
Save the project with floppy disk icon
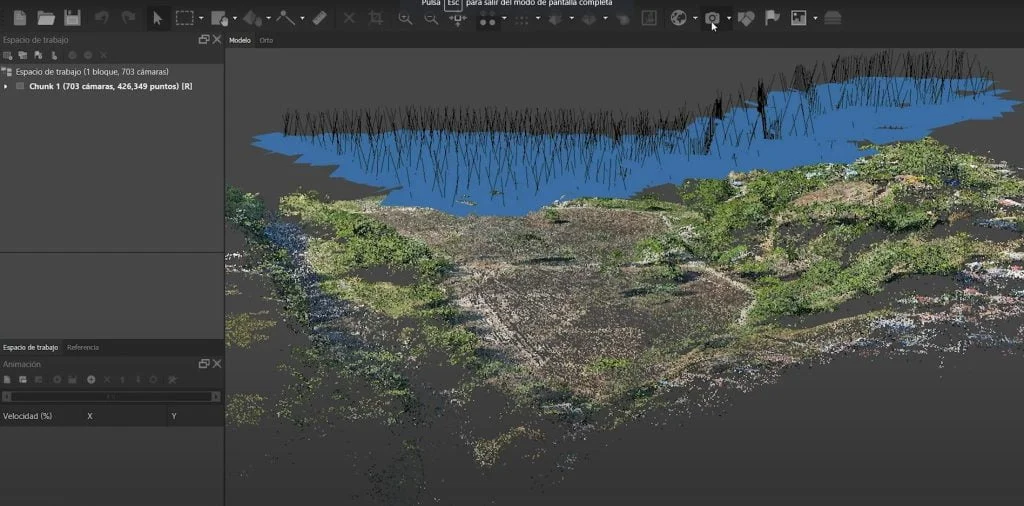(x=72, y=18)
